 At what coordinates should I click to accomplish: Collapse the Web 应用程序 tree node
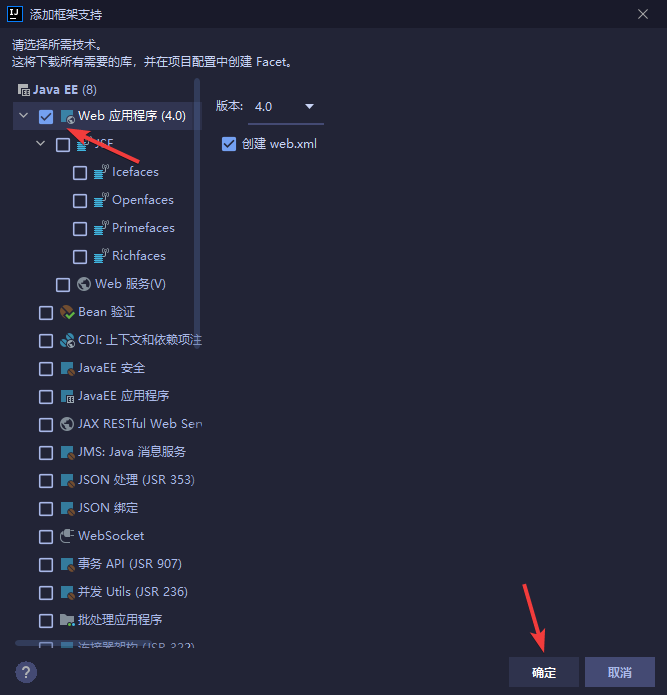tap(23, 116)
